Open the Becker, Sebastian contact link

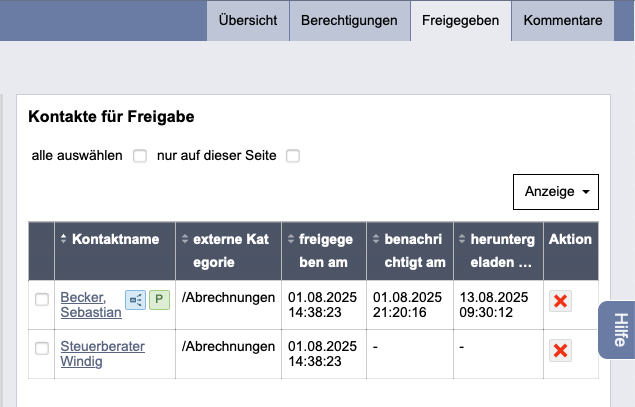click(91, 305)
